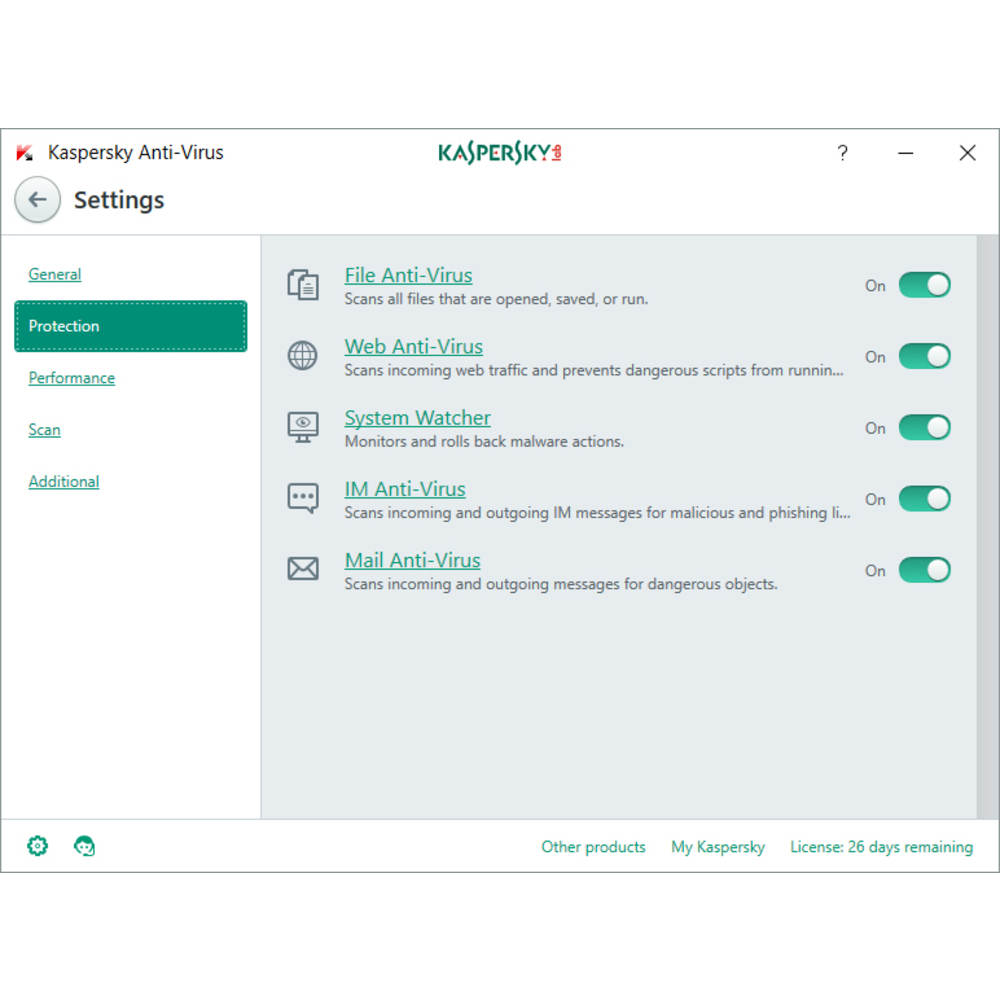Click the Kaspersky logo in the title bar
Image resolution: width=1000 pixels, height=1000 pixels.
click(x=499, y=152)
